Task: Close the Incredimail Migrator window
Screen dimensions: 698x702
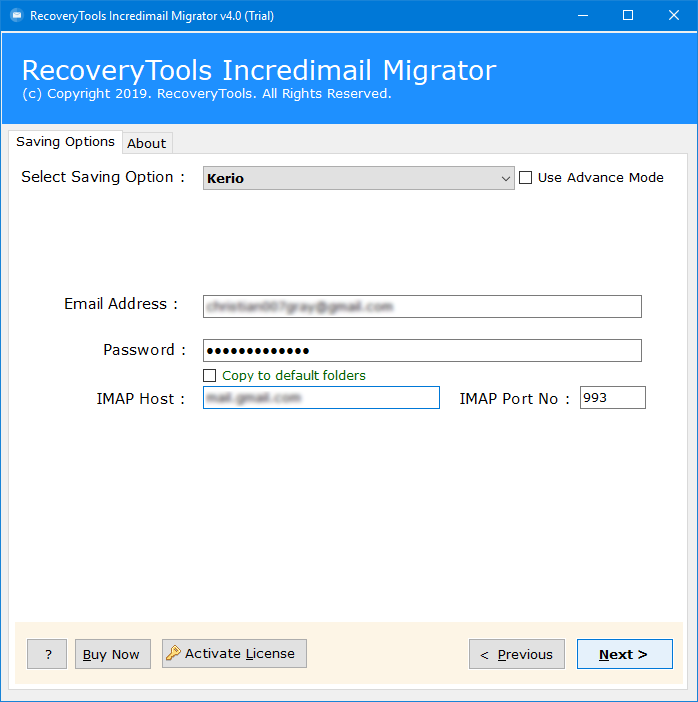Action: click(x=673, y=16)
